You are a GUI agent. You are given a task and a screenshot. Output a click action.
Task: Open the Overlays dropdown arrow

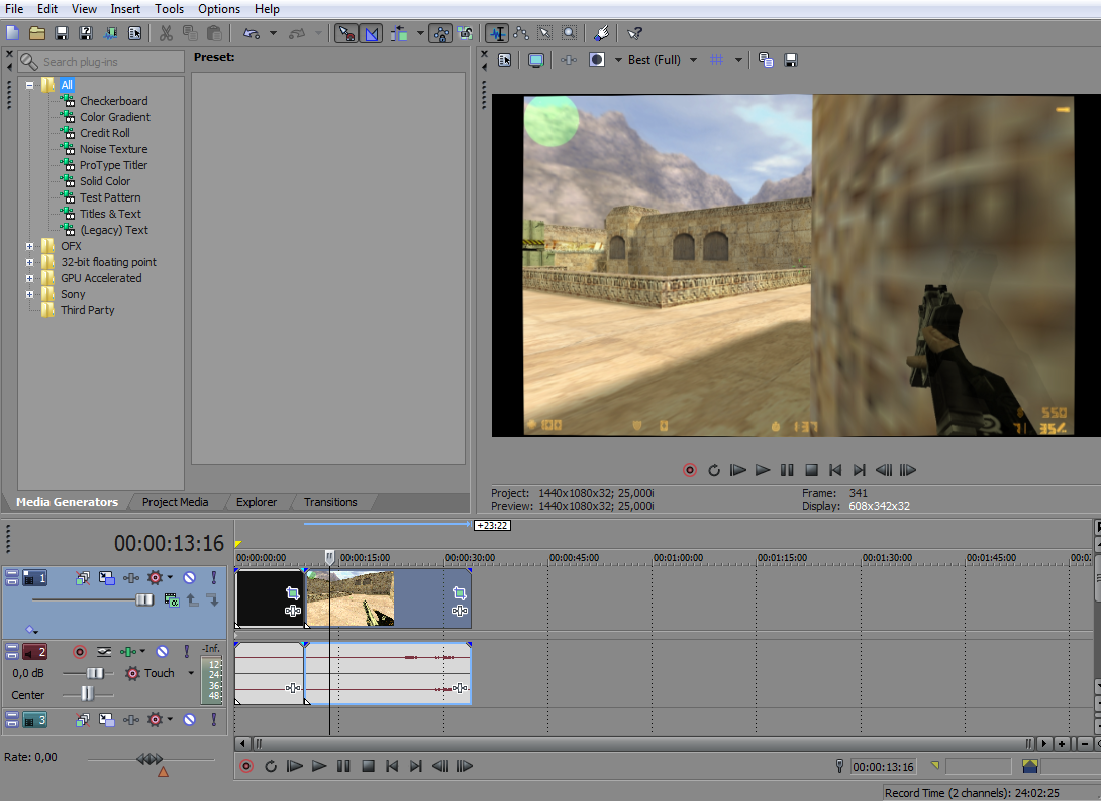[738, 60]
